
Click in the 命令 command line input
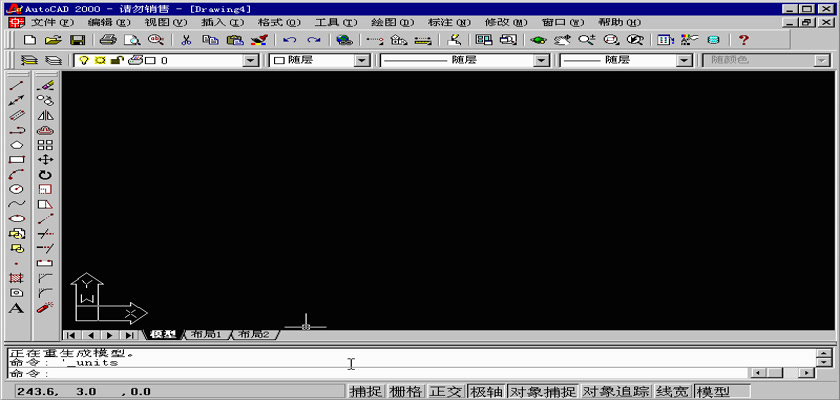point(377,373)
